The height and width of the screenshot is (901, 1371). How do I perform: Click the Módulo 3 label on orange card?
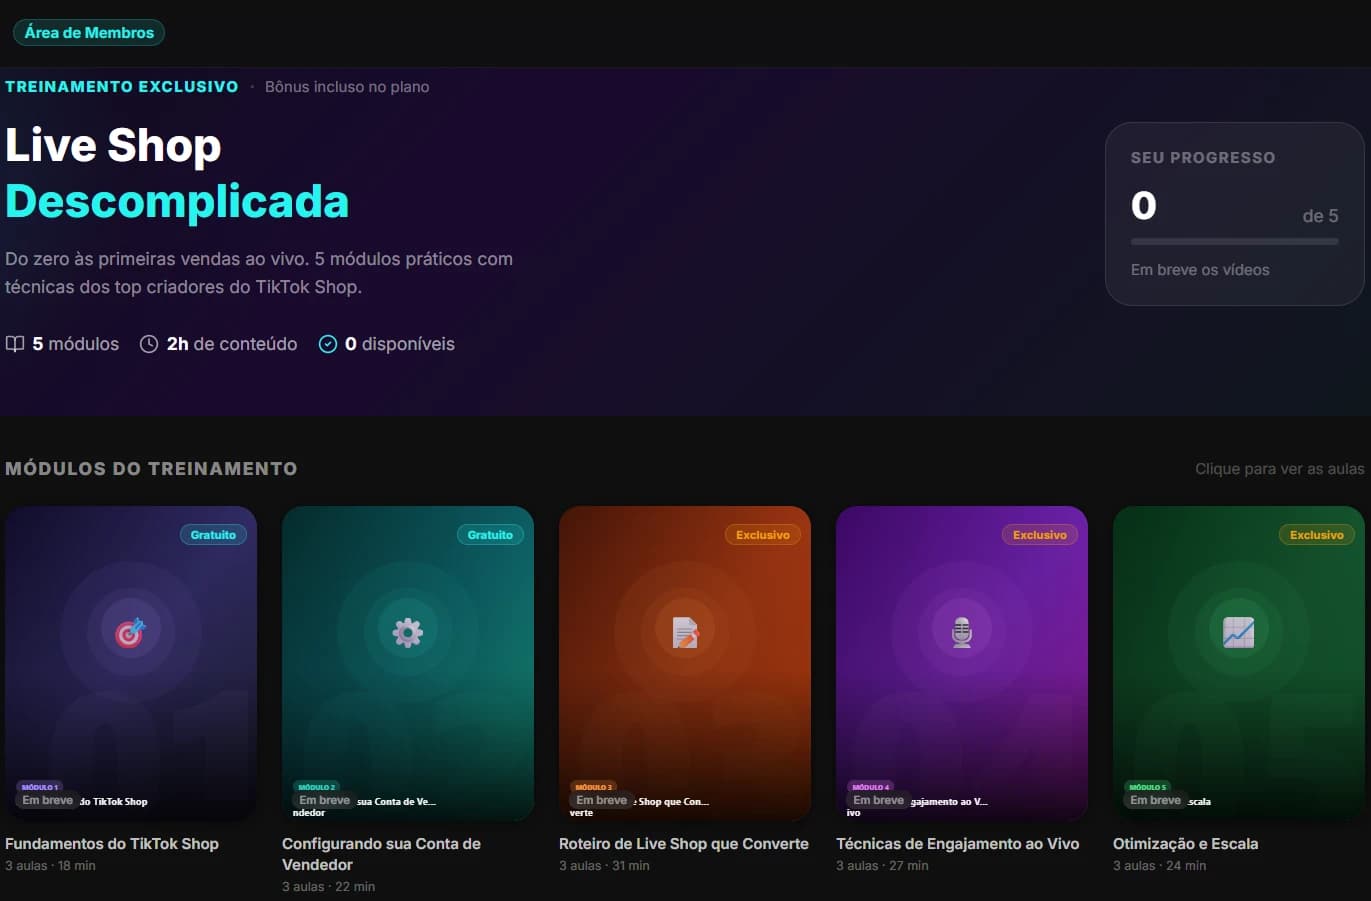tap(594, 787)
